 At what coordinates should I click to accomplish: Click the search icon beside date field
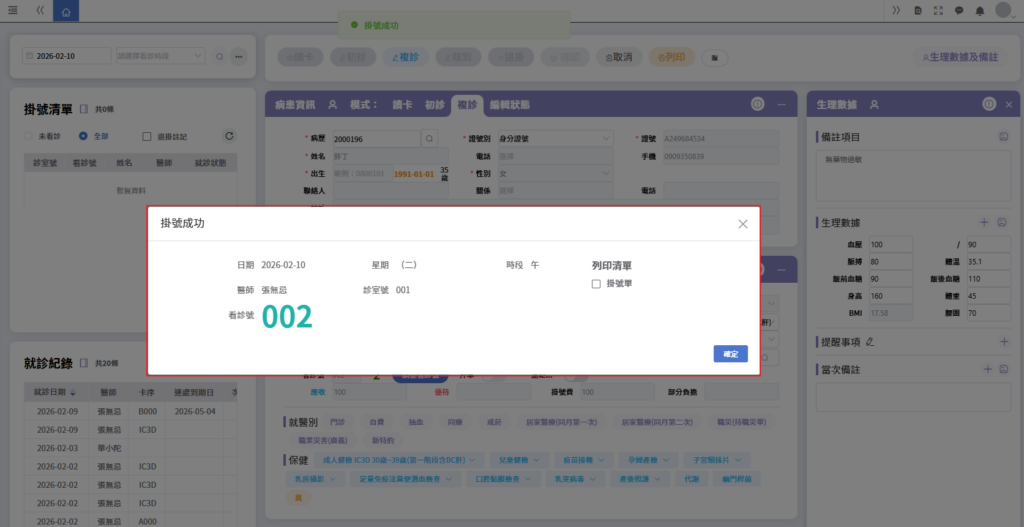(x=220, y=57)
